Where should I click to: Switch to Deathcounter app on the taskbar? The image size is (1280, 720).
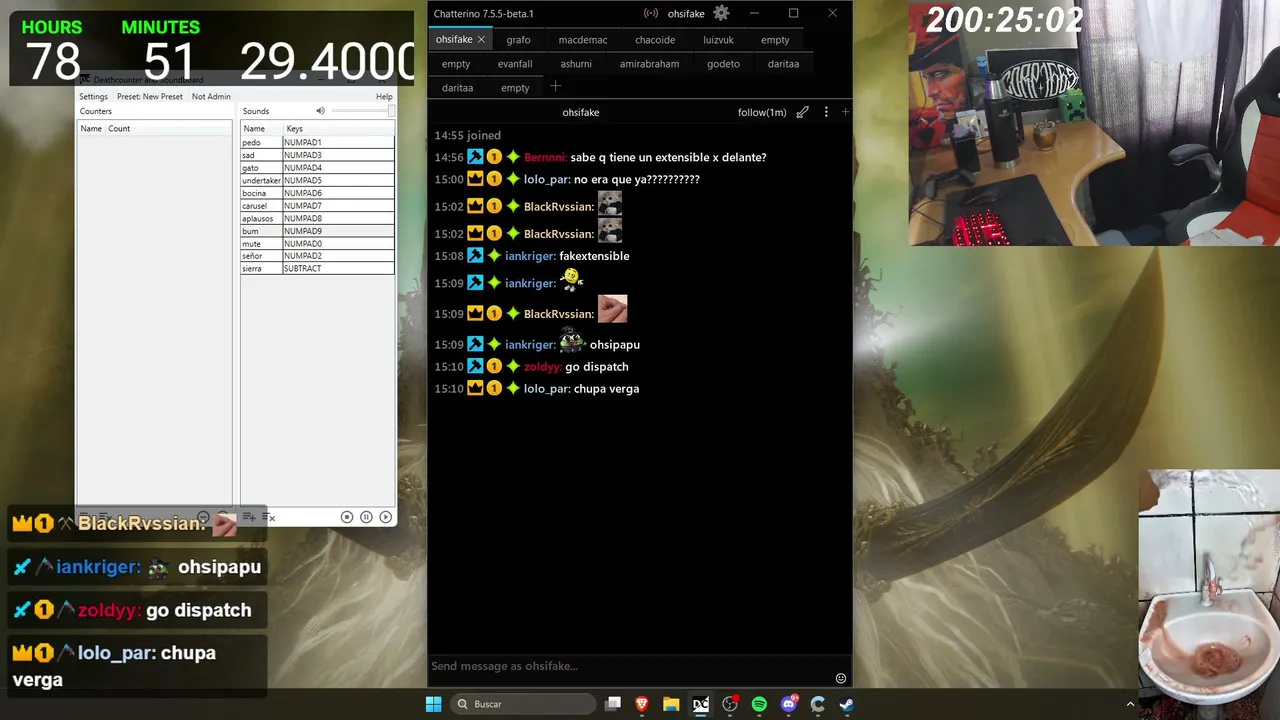click(x=701, y=704)
